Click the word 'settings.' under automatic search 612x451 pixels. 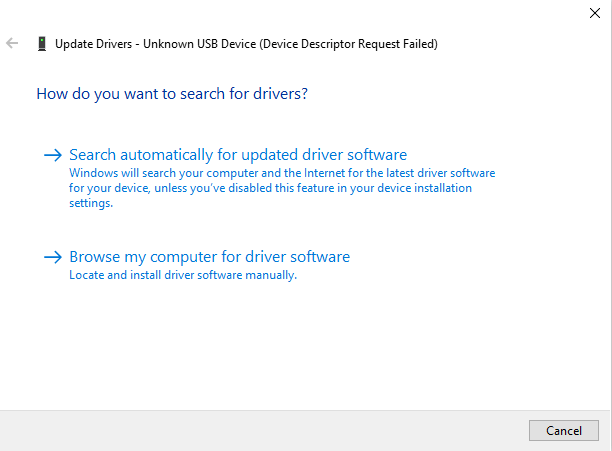91,203
